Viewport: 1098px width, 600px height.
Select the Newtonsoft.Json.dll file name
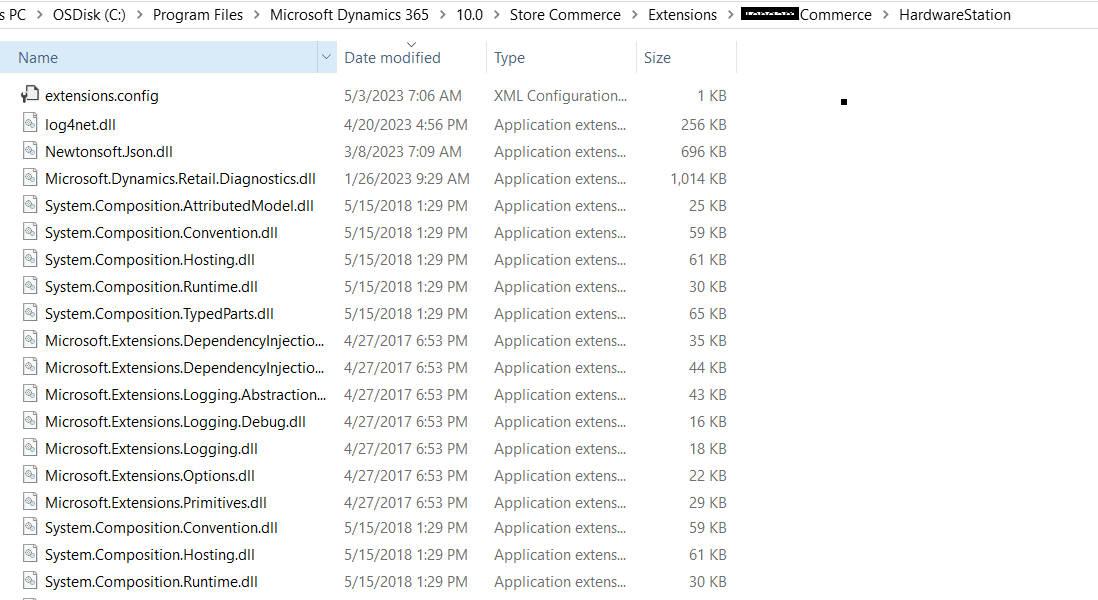pyautogui.click(x=109, y=151)
